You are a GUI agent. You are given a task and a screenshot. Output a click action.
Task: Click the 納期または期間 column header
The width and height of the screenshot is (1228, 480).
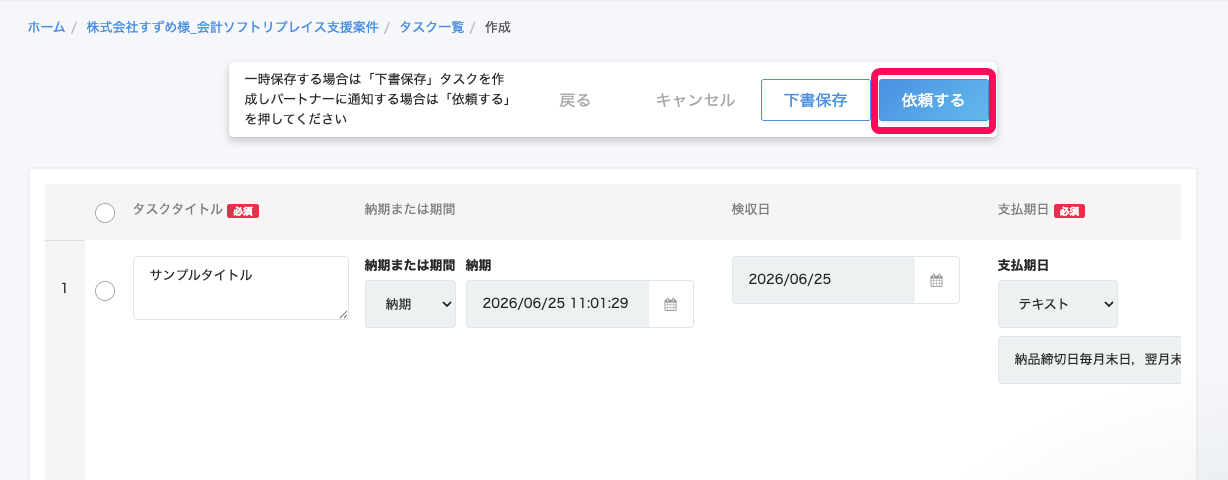410,209
